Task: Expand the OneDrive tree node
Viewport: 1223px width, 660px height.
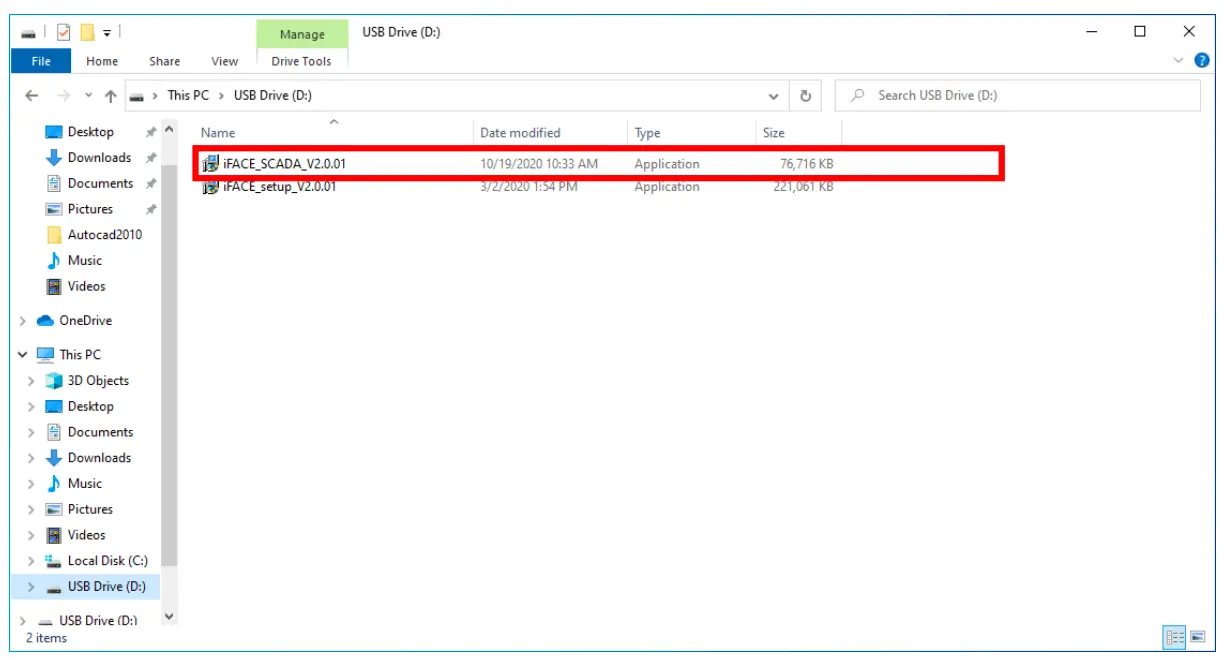Action: click(x=23, y=321)
